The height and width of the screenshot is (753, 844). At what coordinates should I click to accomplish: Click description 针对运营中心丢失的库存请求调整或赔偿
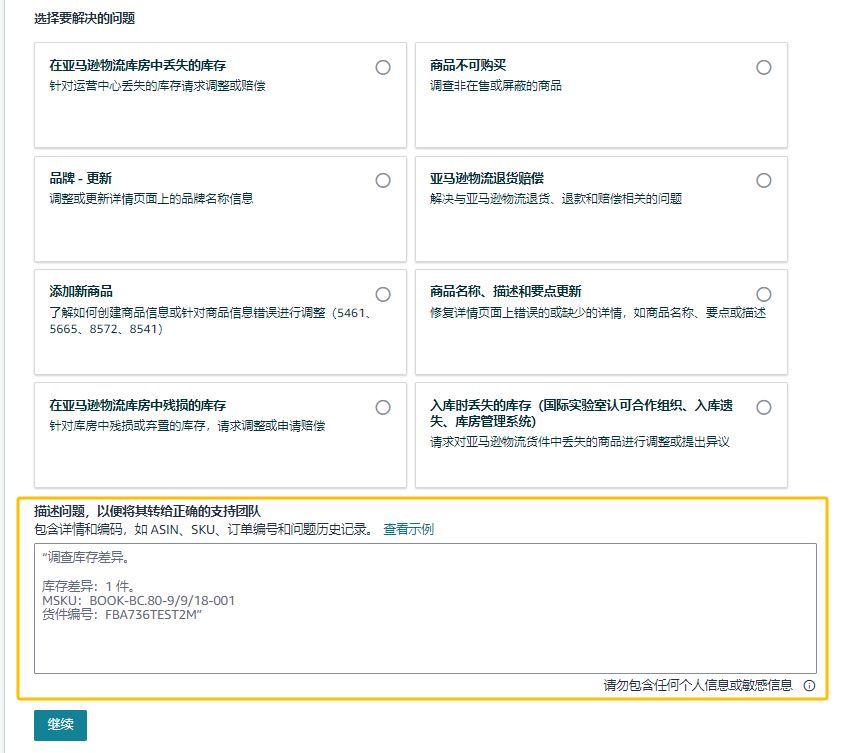tap(157, 86)
